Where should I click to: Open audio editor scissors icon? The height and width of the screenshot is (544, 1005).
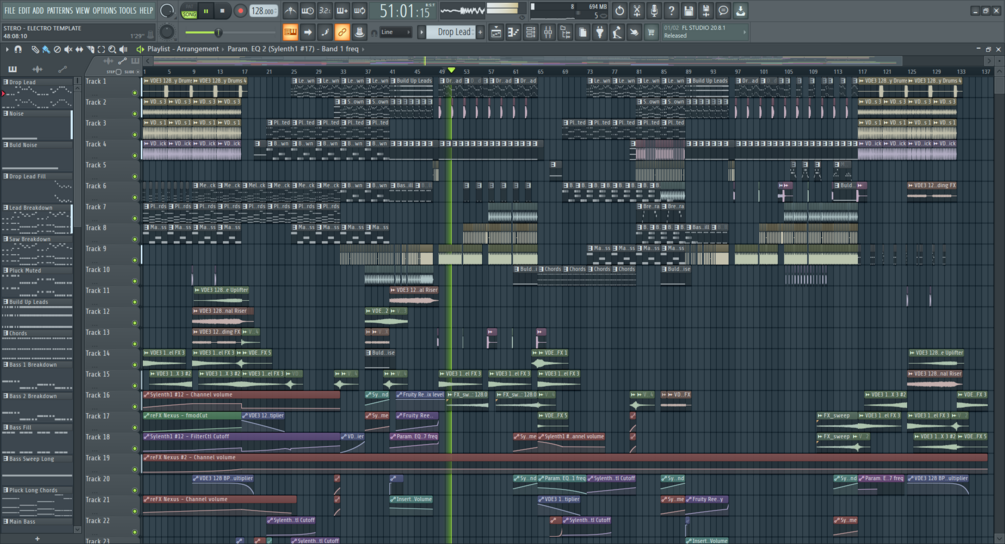636,11
